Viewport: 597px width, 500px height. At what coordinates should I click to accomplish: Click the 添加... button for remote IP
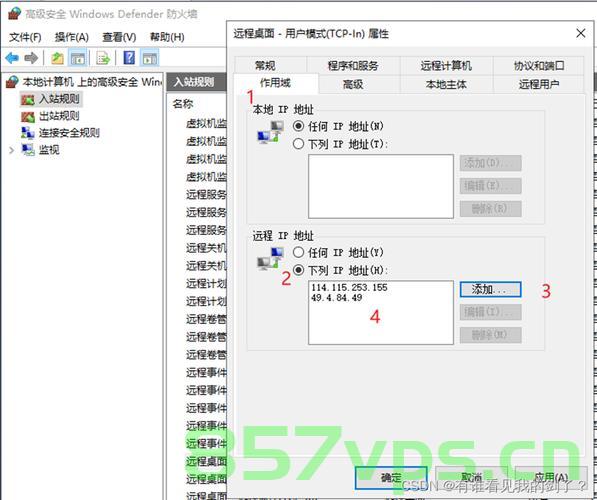click(x=490, y=289)
